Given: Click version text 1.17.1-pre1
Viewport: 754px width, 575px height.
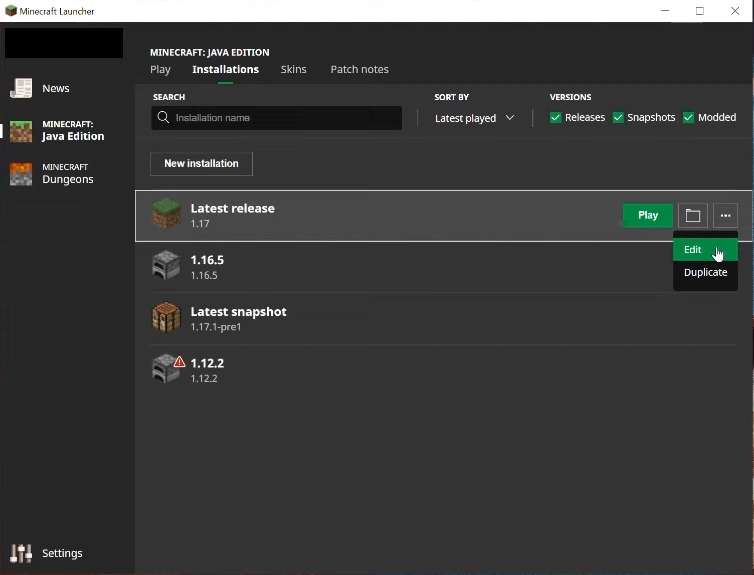Looking at the screenshot, I should (x=216, y=327).
